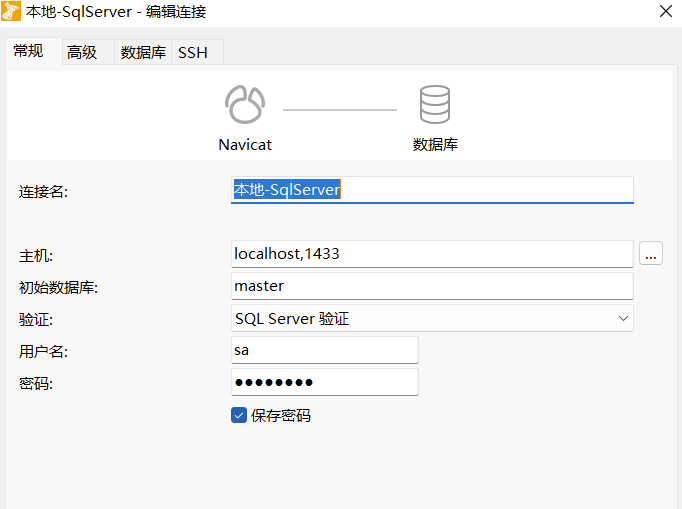682x509 pixels.
Task: Click the 初始数据库: label
Action: (x=58, y=288)
